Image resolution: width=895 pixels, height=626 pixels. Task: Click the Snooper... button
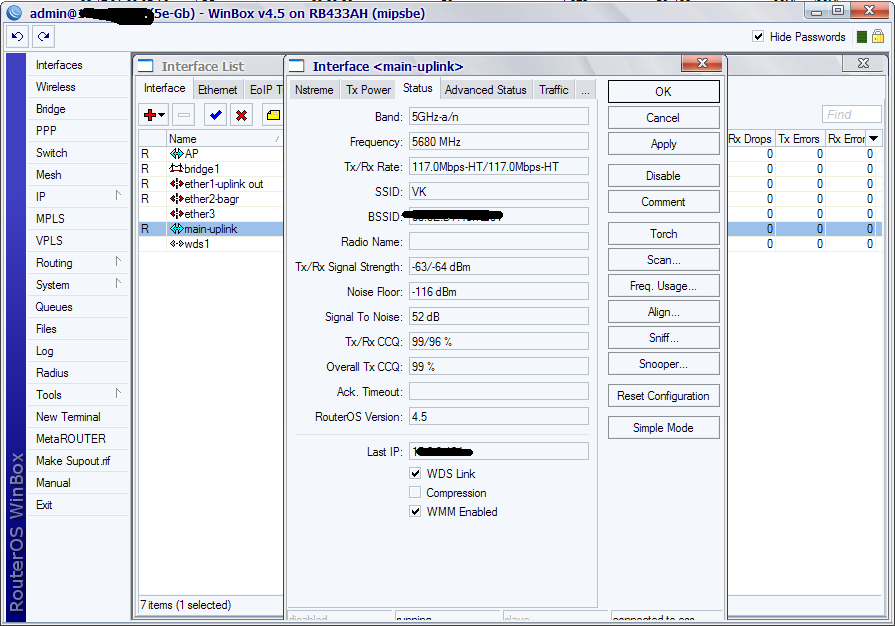[x=663, y=364]
